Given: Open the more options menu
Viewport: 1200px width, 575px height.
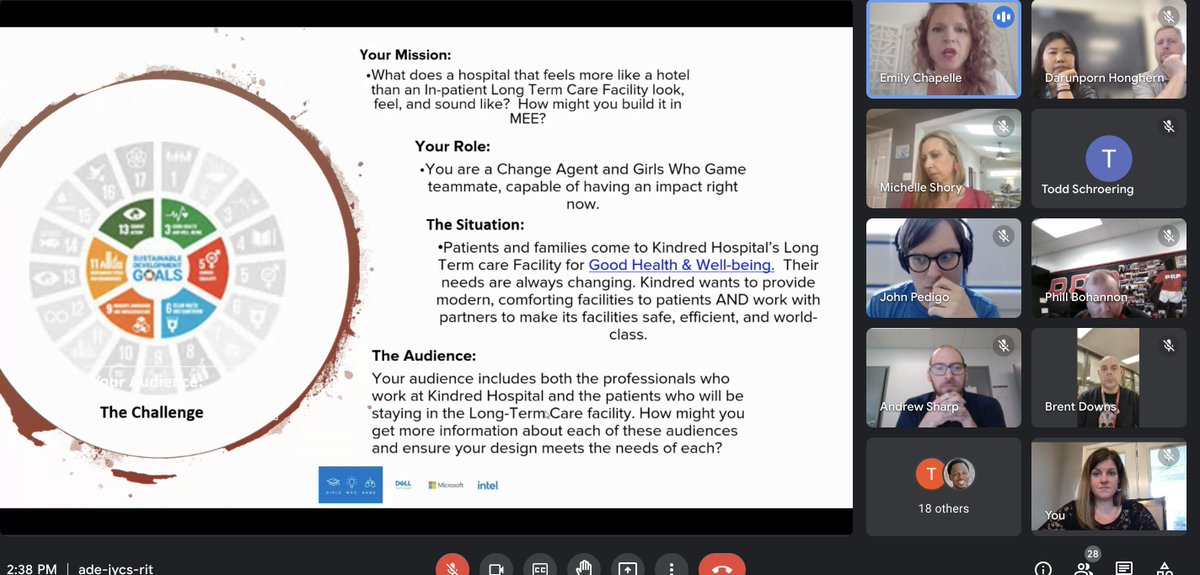Looking at the screenshot, I should 672,568.
